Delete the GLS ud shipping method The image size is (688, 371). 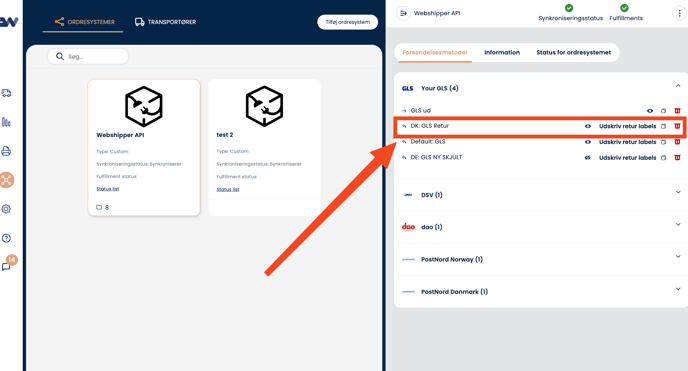(x=677, y=111)
